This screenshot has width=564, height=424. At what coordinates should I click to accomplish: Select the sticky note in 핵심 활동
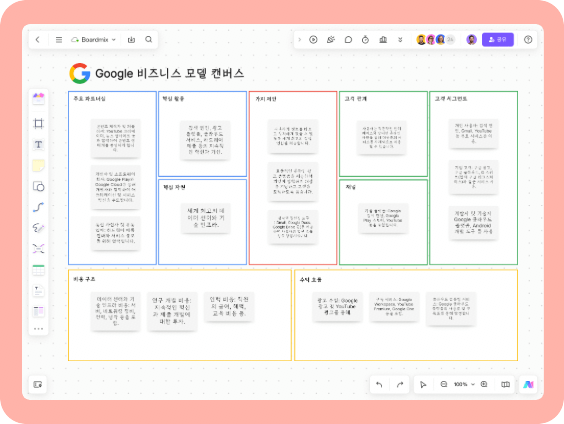click(x=205, y=140)
